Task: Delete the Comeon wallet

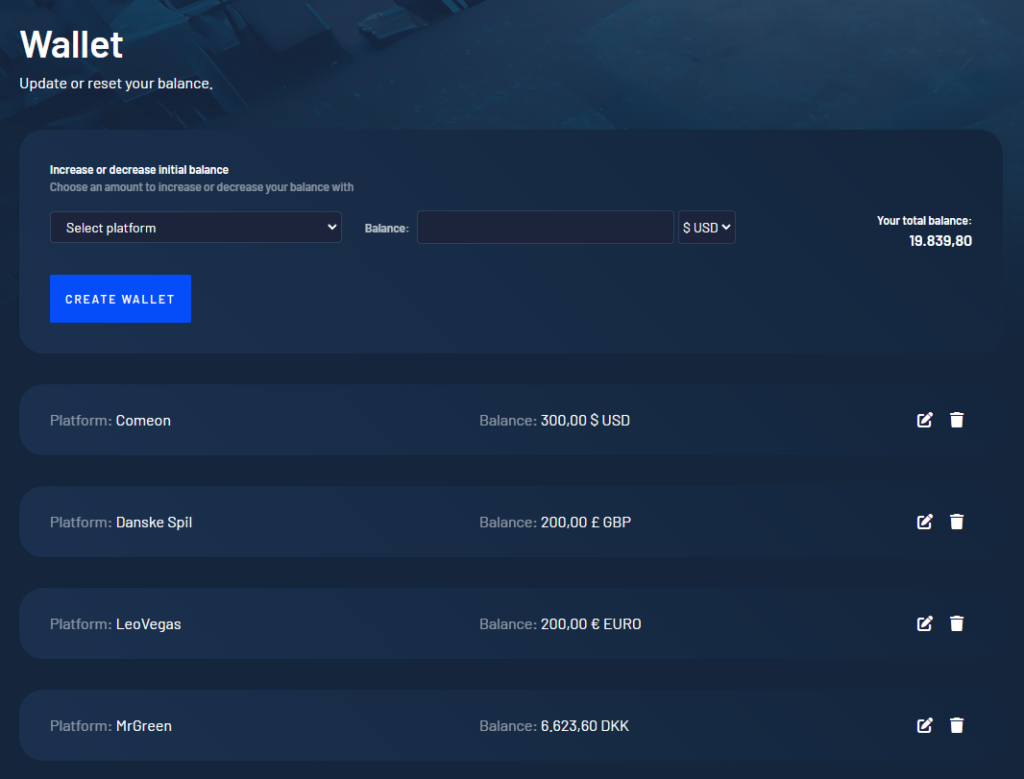Action: click(x=957, y=420)
